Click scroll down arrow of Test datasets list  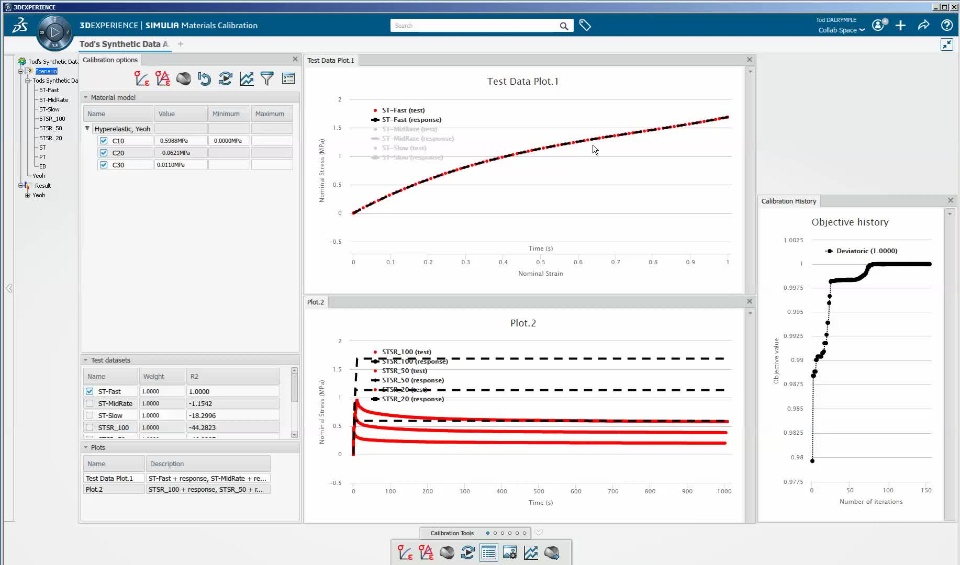click(294, 435)
